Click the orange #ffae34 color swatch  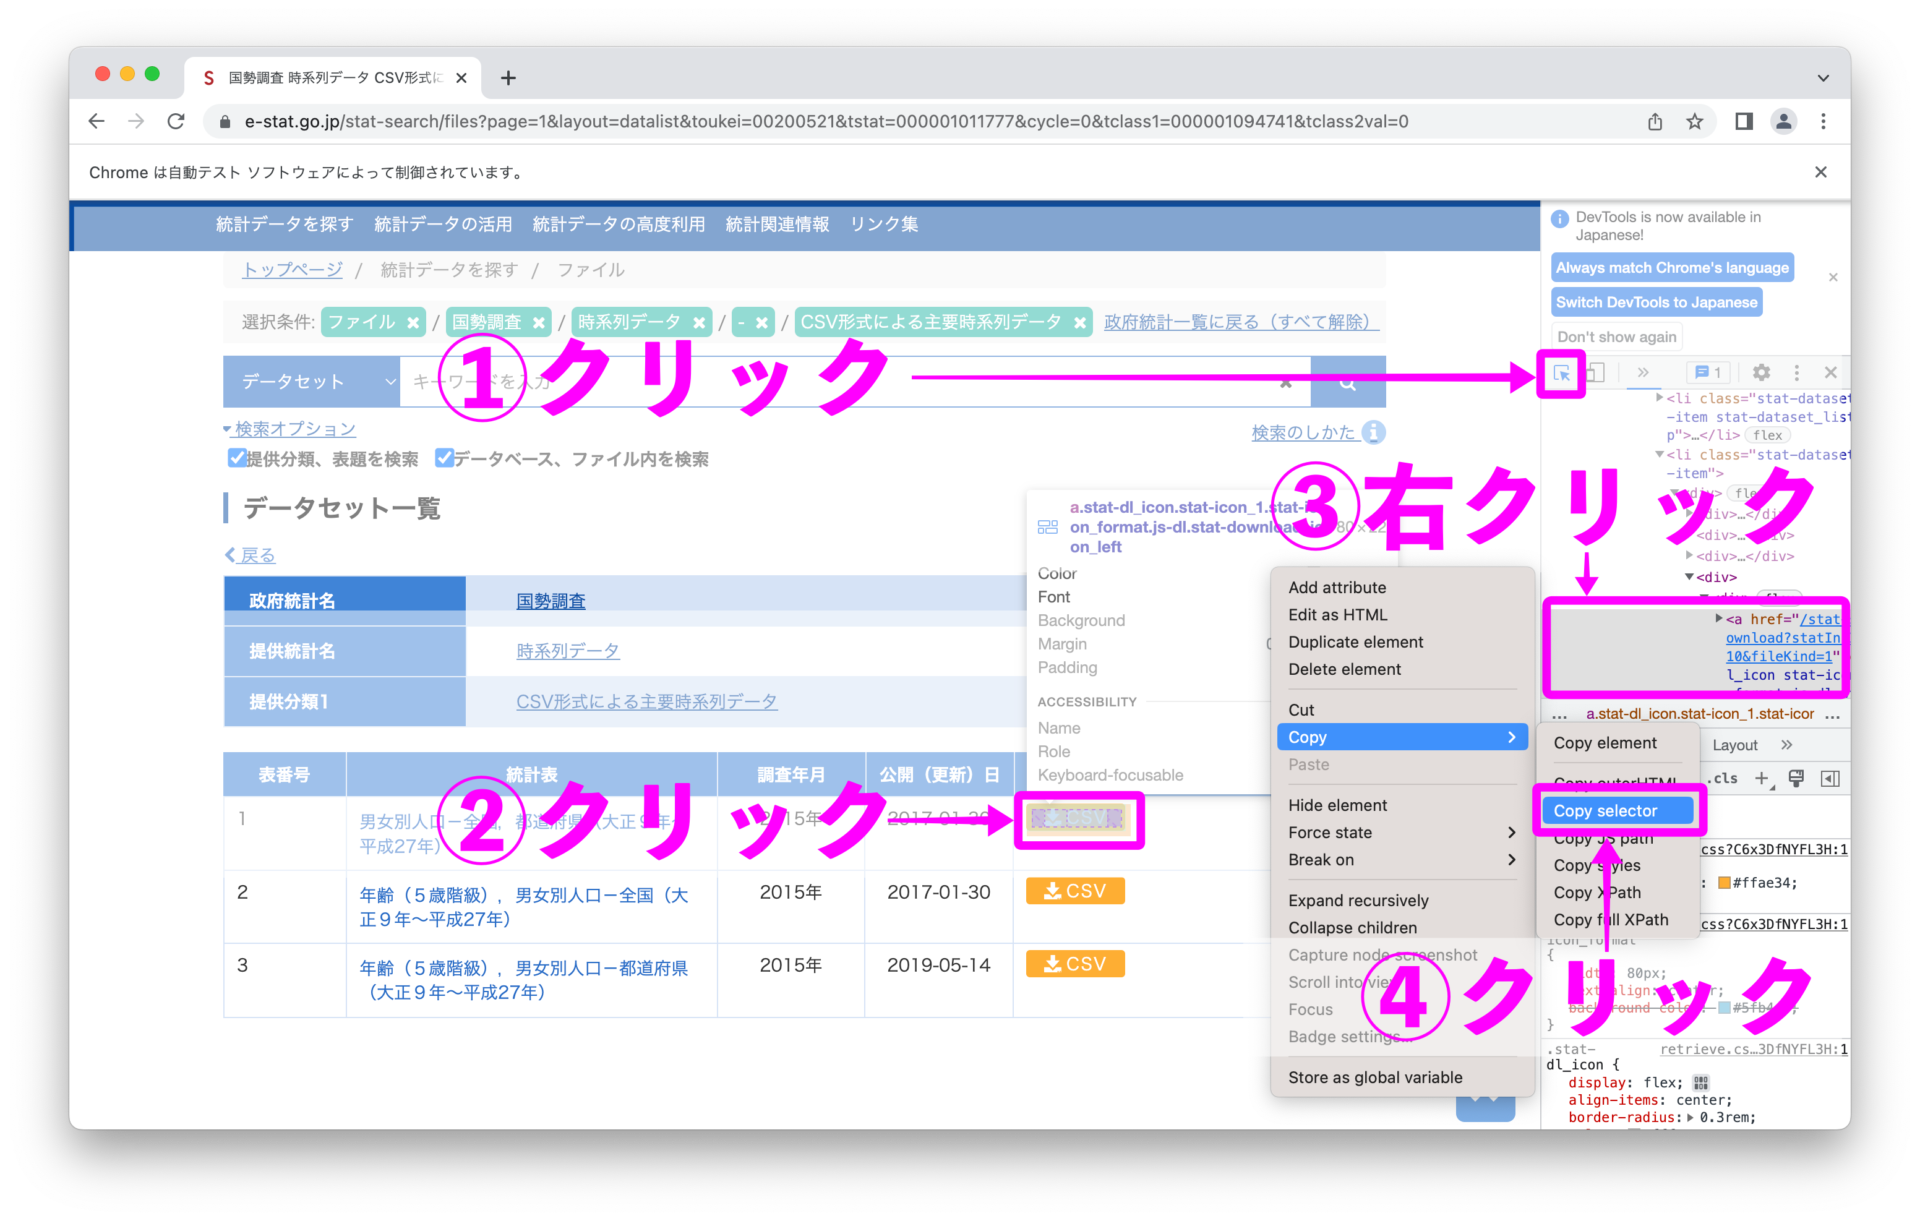coord(1726,883)
